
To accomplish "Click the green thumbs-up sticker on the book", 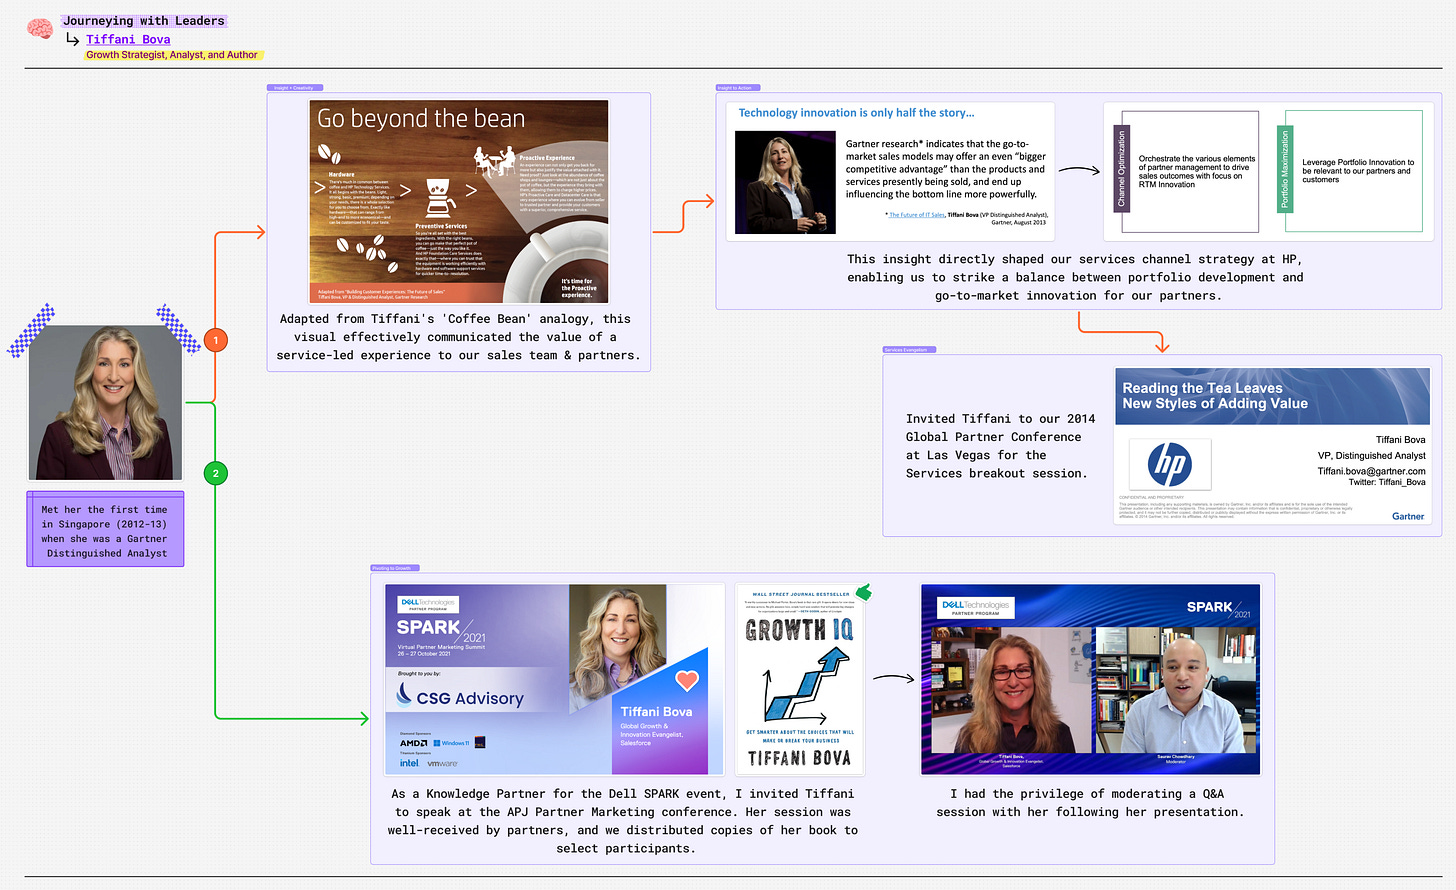I will tap(864, 592).
